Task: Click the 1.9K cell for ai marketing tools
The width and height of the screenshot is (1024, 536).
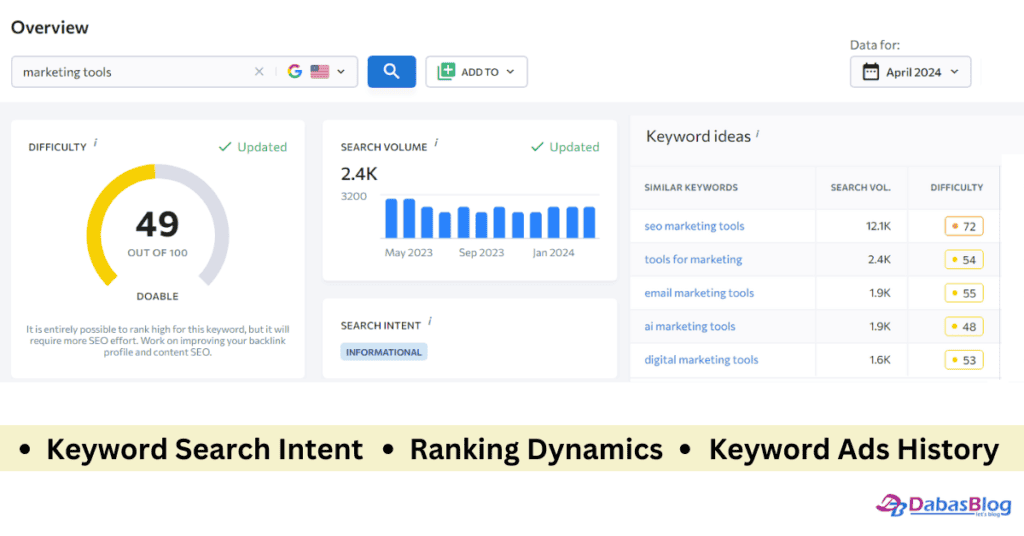Action: 880,326
